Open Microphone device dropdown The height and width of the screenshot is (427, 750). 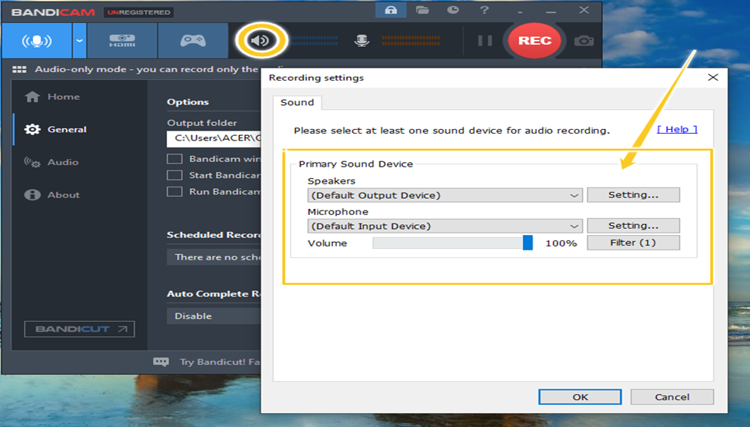pos(445,226)
